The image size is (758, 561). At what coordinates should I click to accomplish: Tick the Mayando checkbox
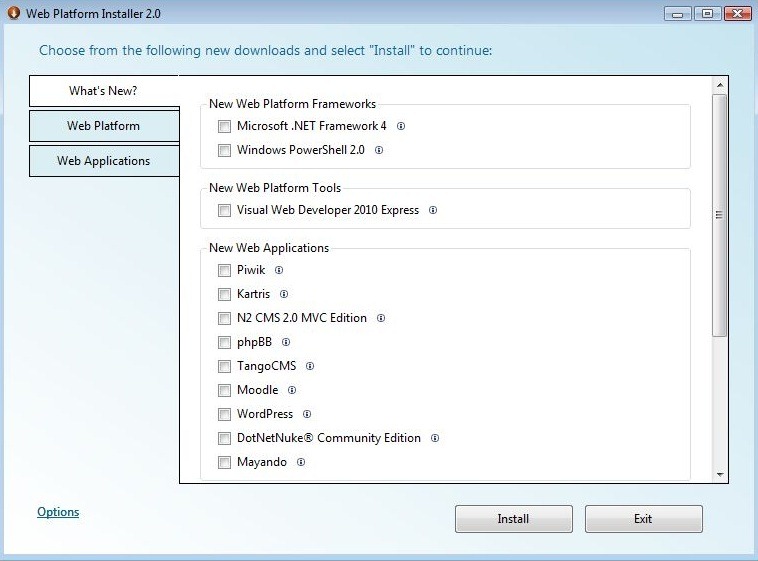click(224, 462)
